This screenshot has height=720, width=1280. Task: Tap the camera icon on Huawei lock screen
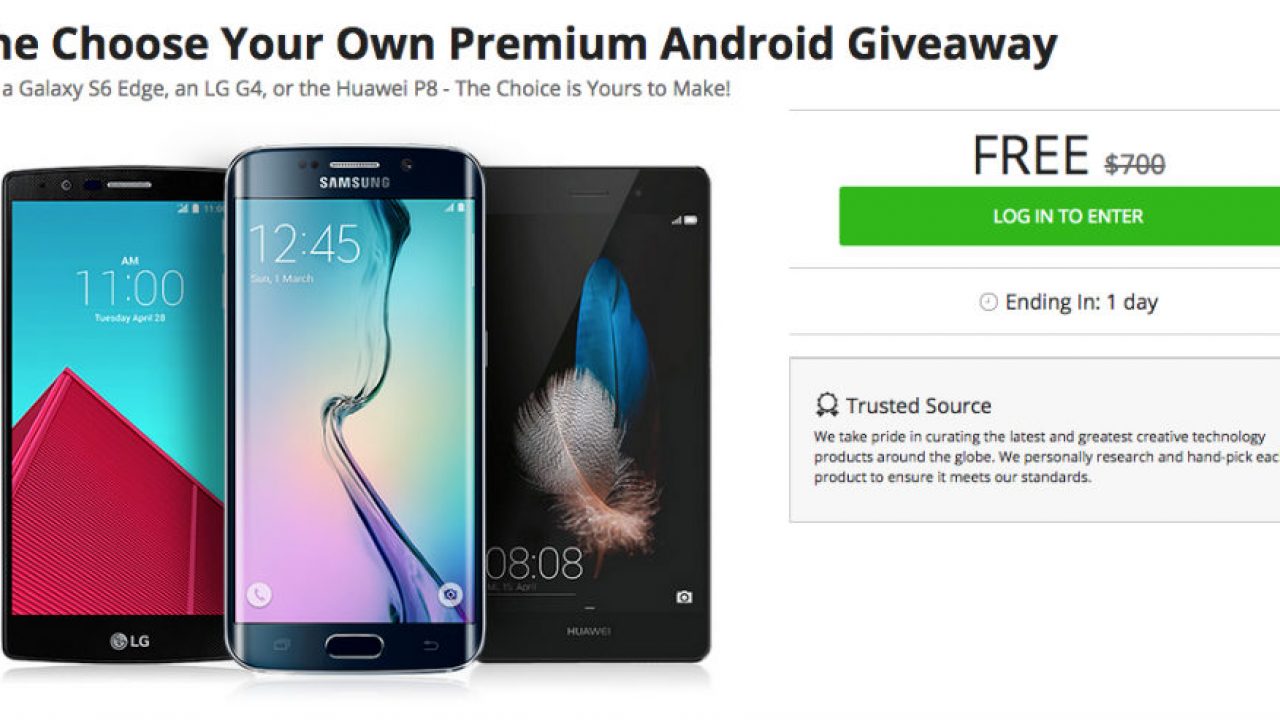tap(684, 597)
